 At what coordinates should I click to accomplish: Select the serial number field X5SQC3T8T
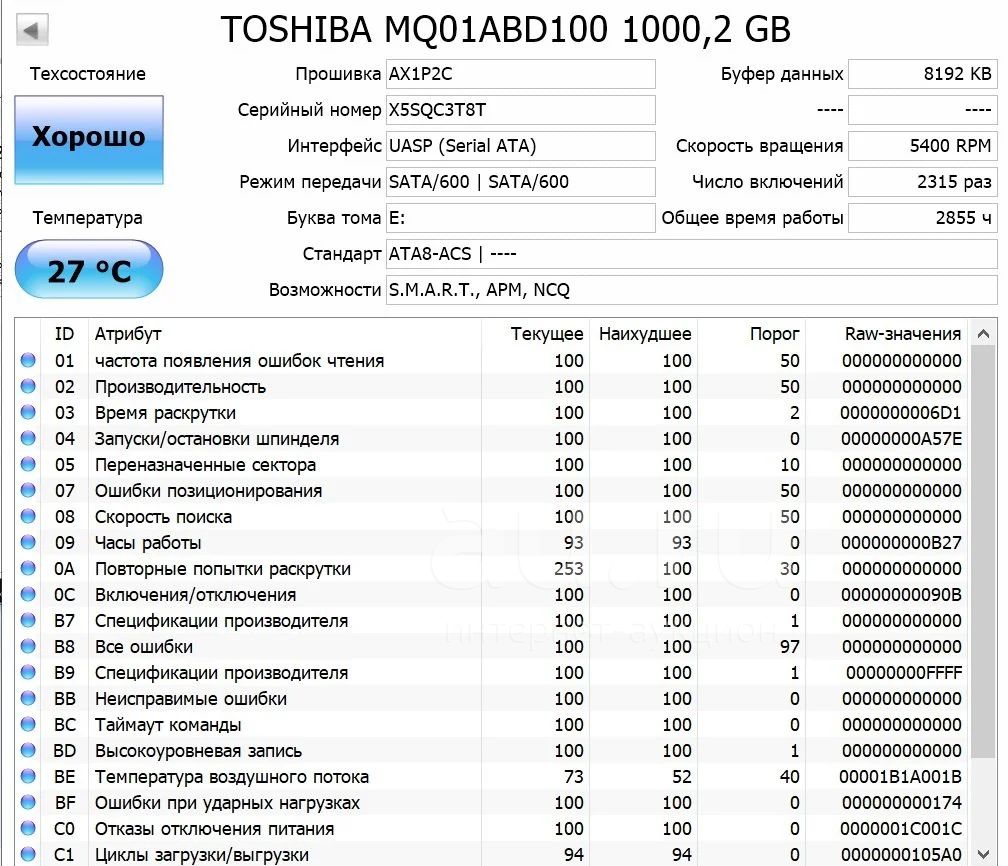click(x=520, y=110)
